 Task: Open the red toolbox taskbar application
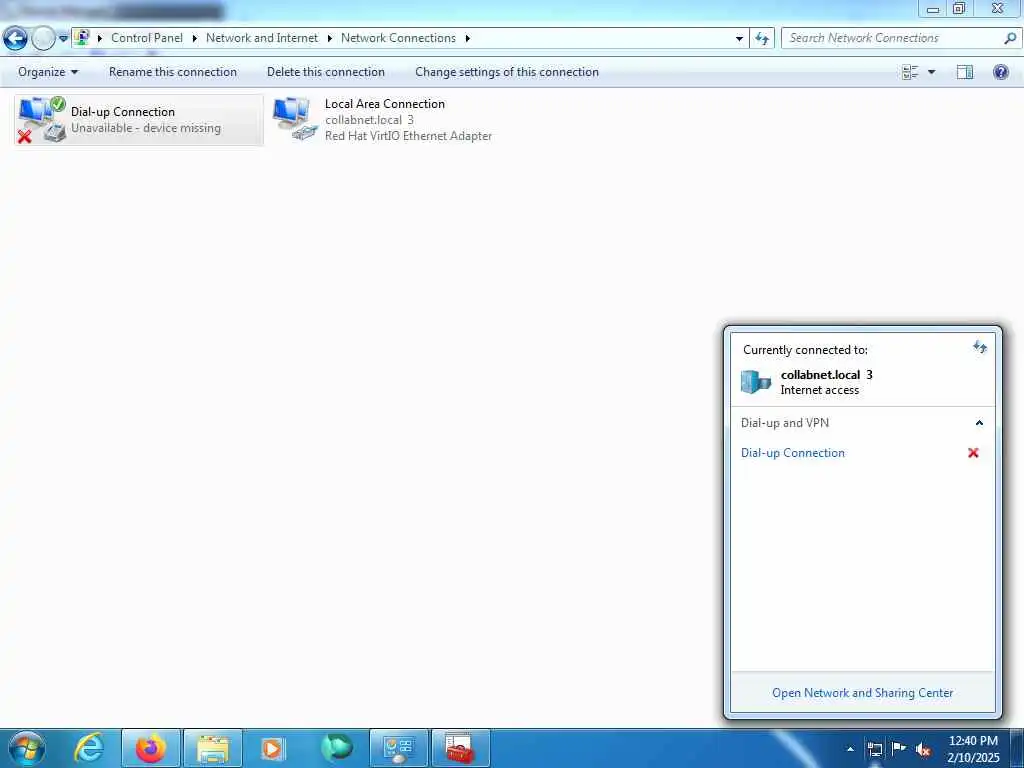click(x=460, y=748)
